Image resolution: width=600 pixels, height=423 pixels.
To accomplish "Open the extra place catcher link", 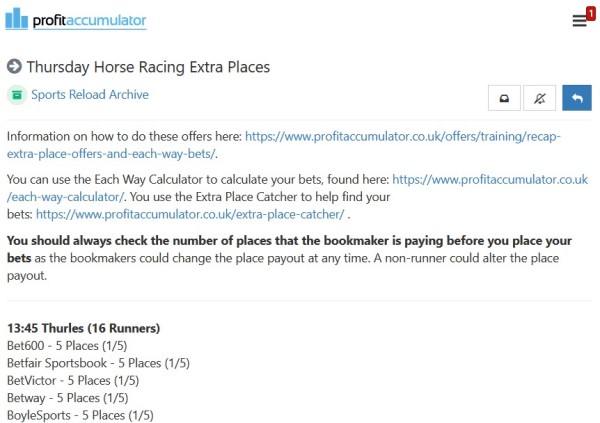I will (190, 214).
